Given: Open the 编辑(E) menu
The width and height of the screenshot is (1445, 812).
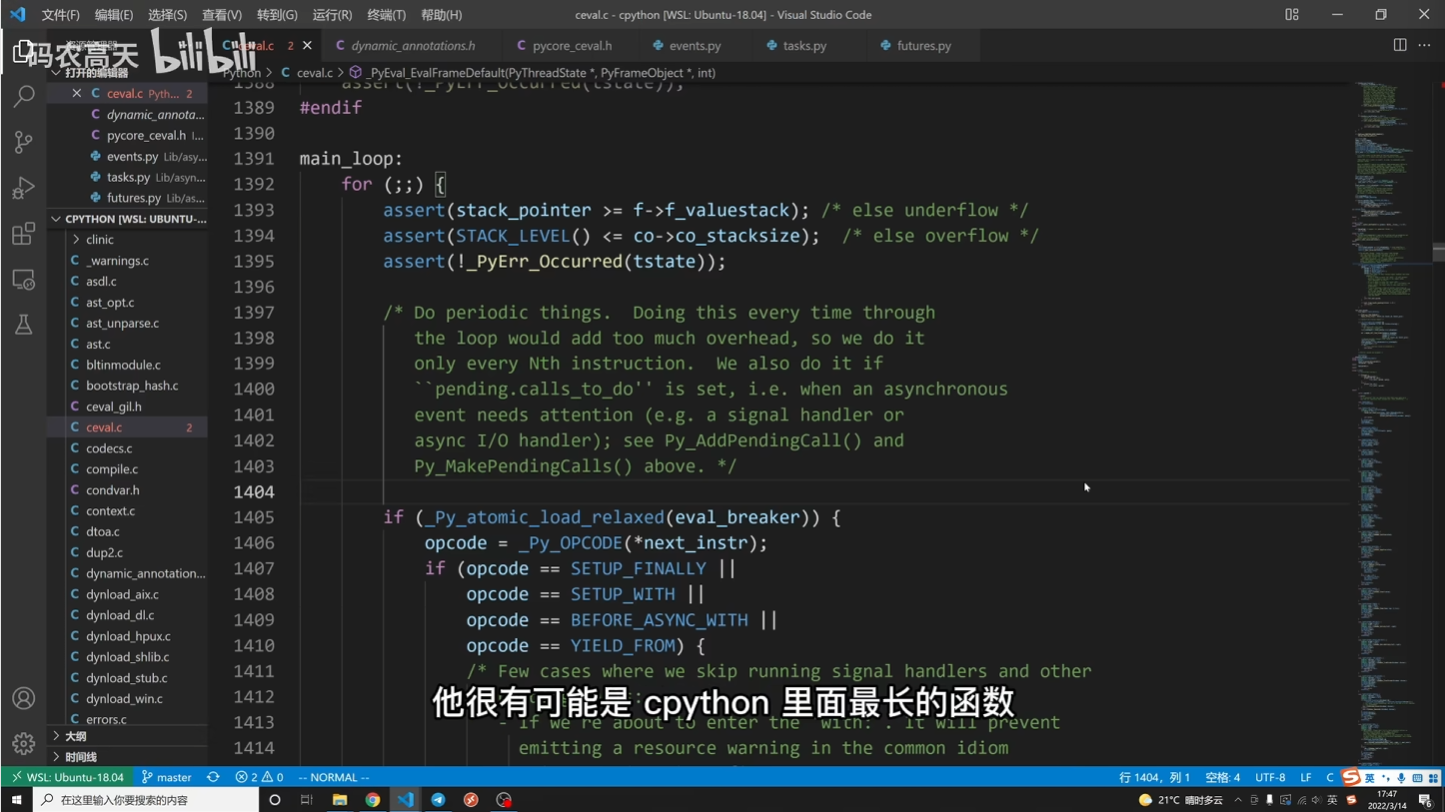Looking at the screenshot, I should click(x=113, y=15).
